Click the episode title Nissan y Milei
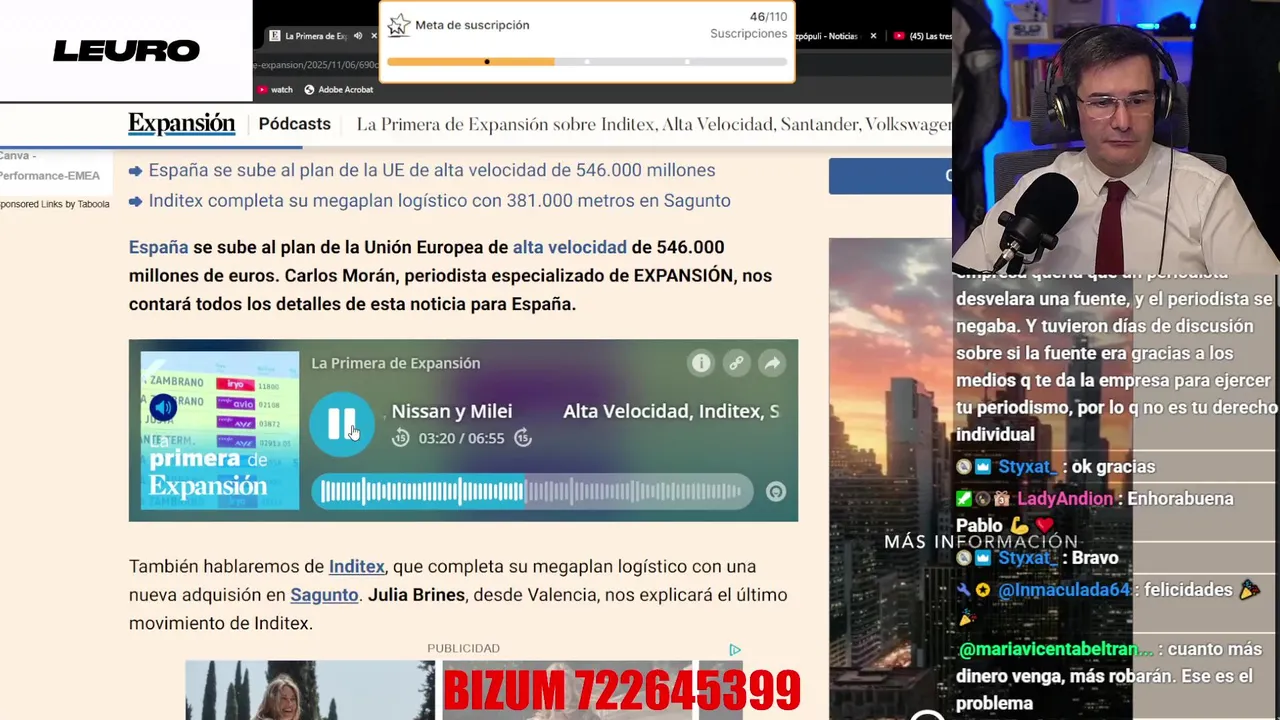This screenshot has height=720, width=1280. 452,411
